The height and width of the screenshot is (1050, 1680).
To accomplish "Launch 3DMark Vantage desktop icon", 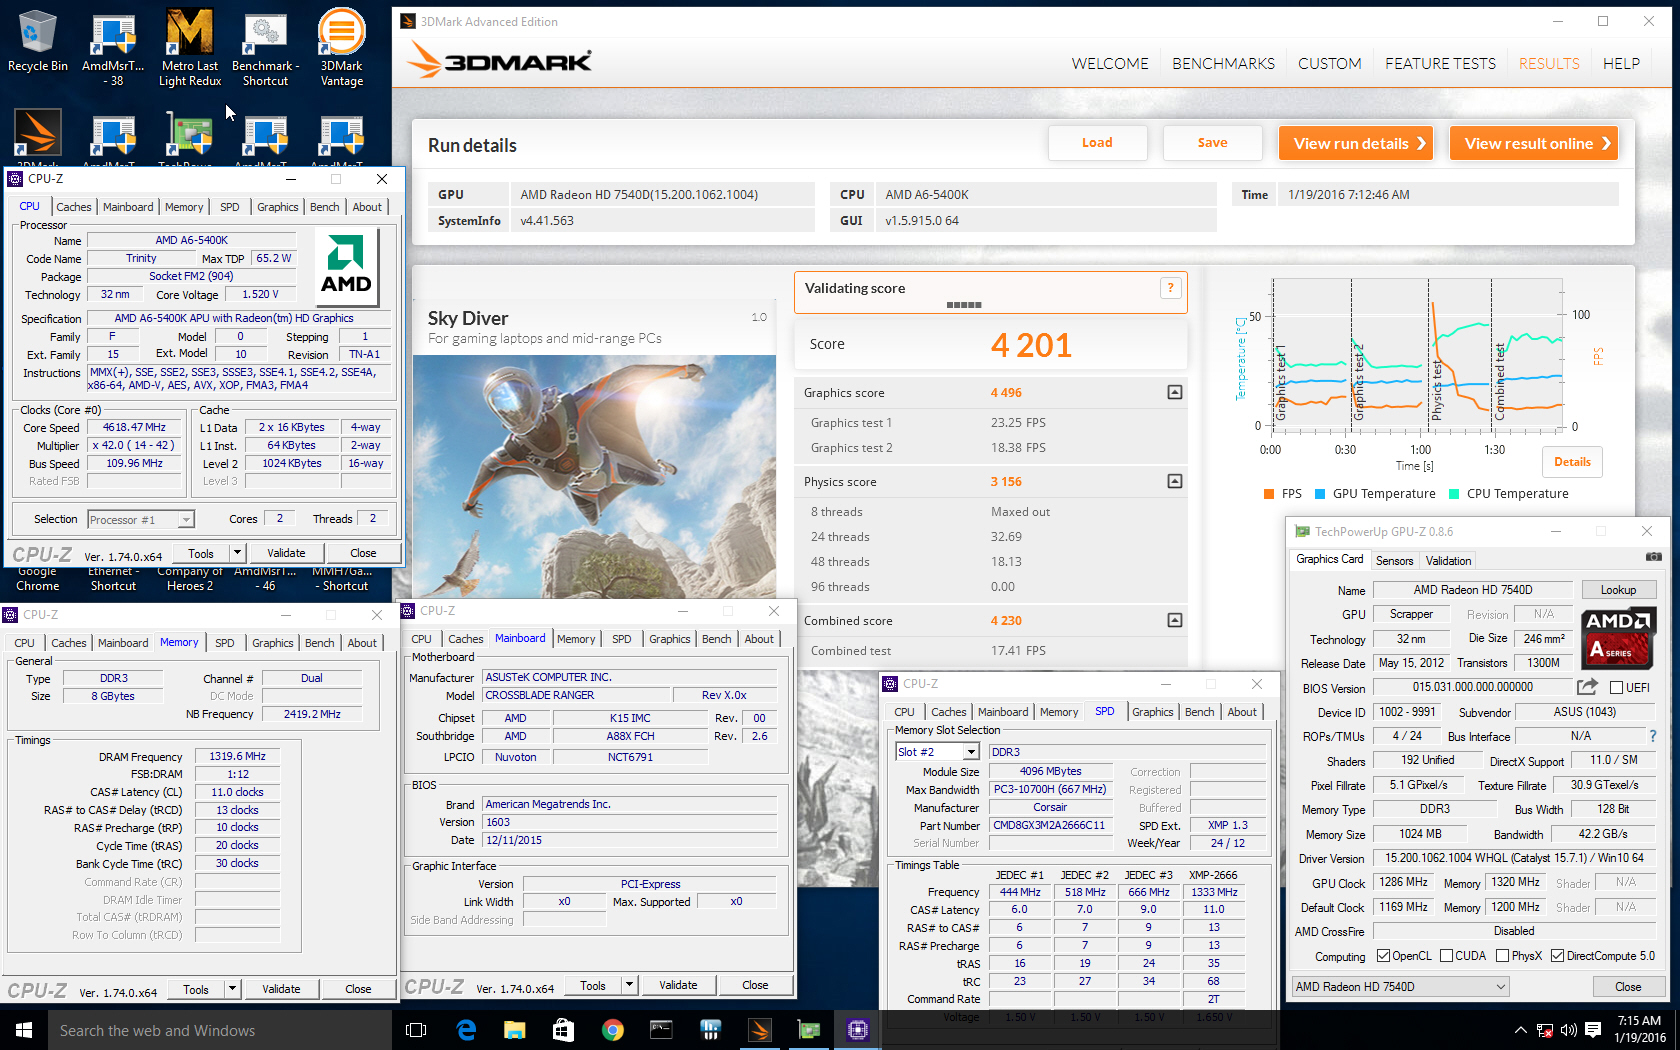I will 341,48.
